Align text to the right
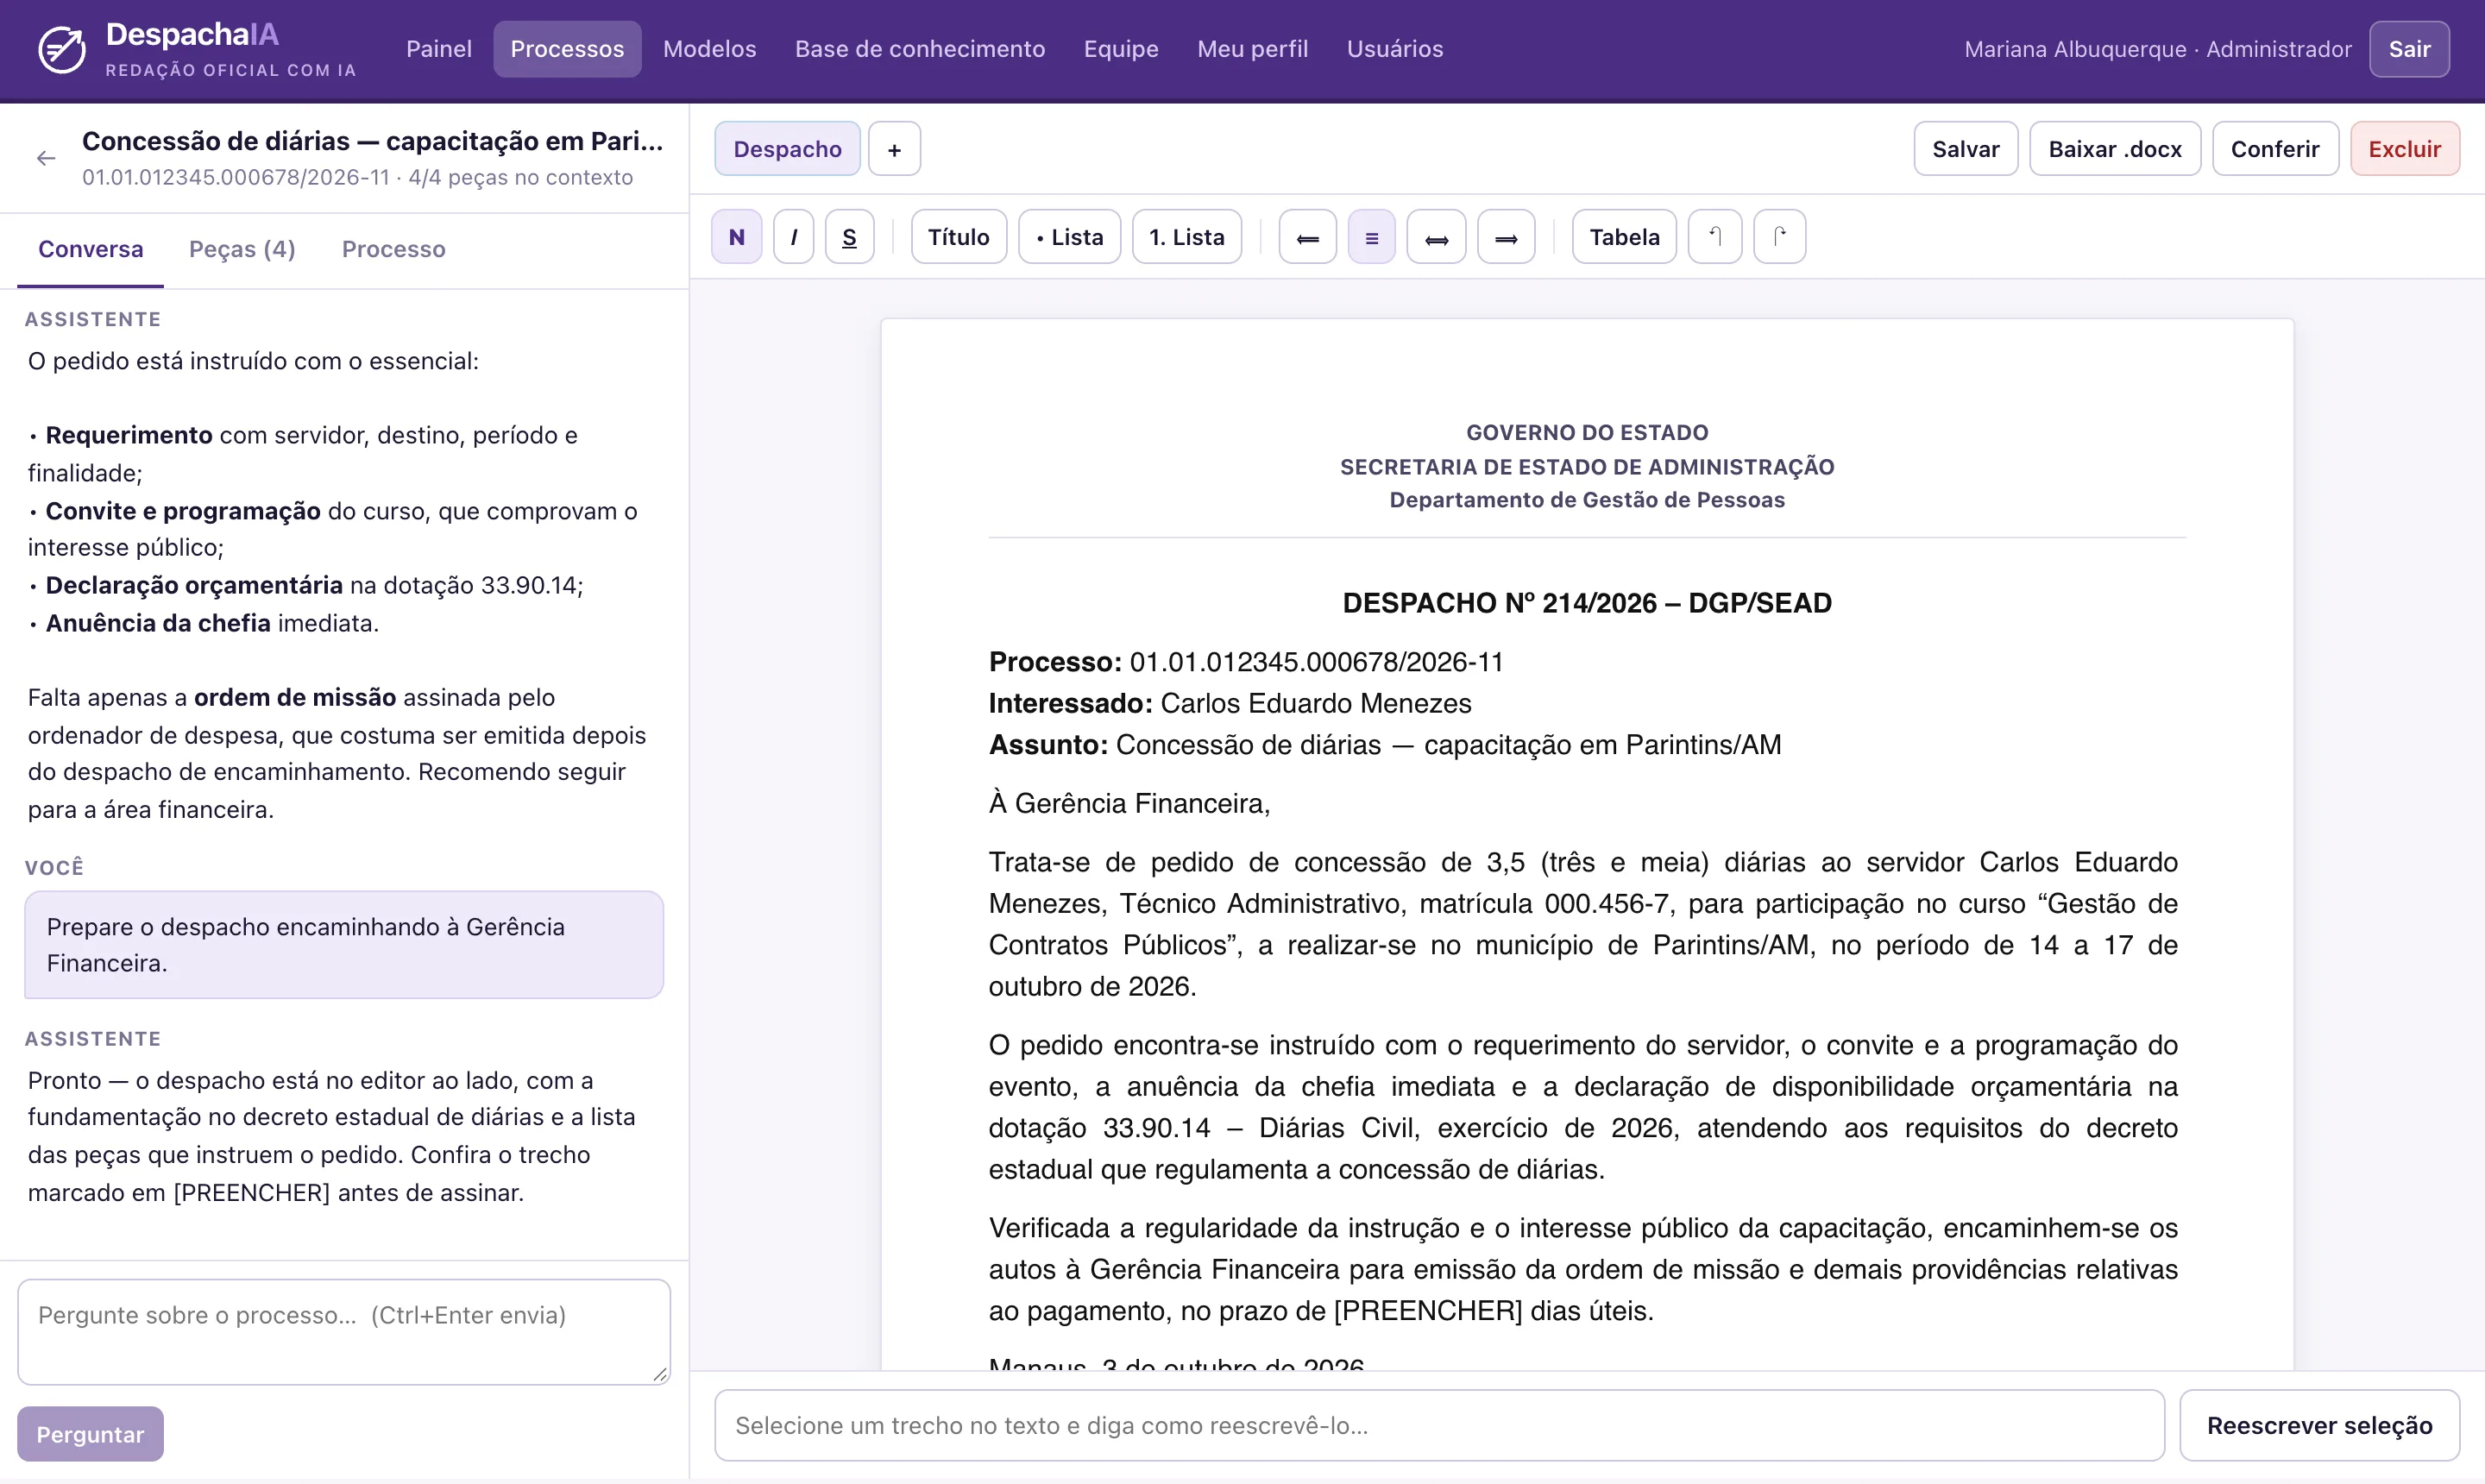Viewport: 2485px width, 1484px height. [x=1505, y=237]
